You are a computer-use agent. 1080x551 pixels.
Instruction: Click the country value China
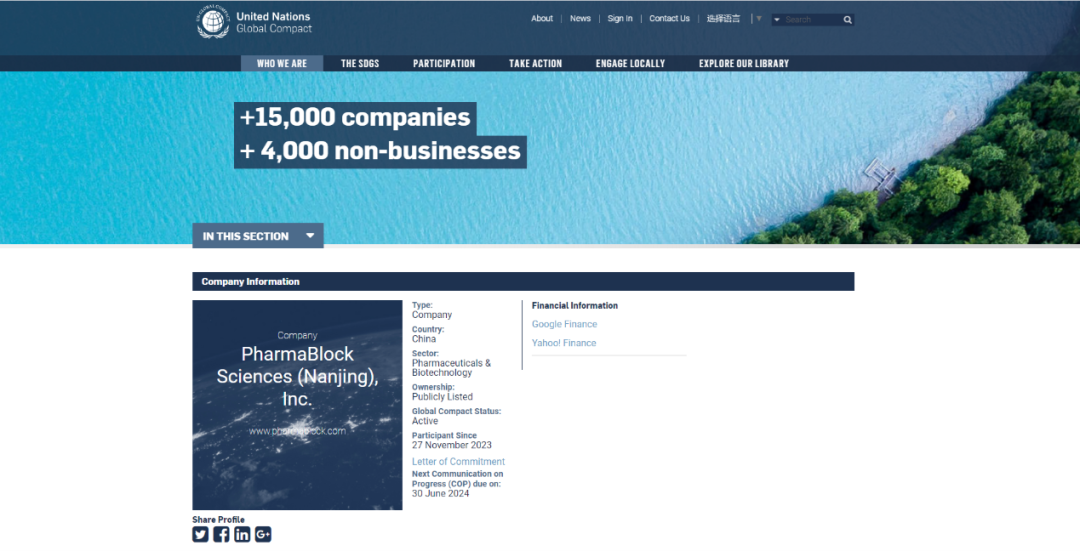[424, 339]
